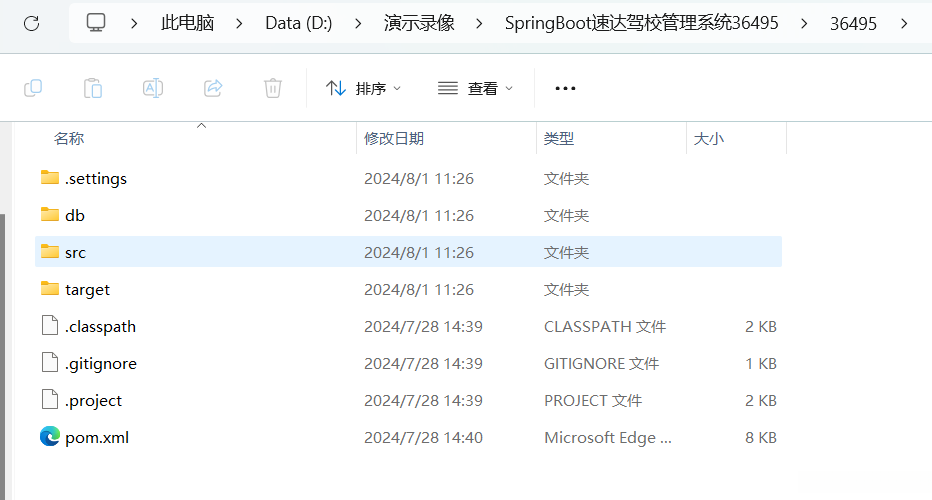Viewport: 932px width, 500px height.
Task: Open the 排序 sort dropdown
Action: [364, 88]
